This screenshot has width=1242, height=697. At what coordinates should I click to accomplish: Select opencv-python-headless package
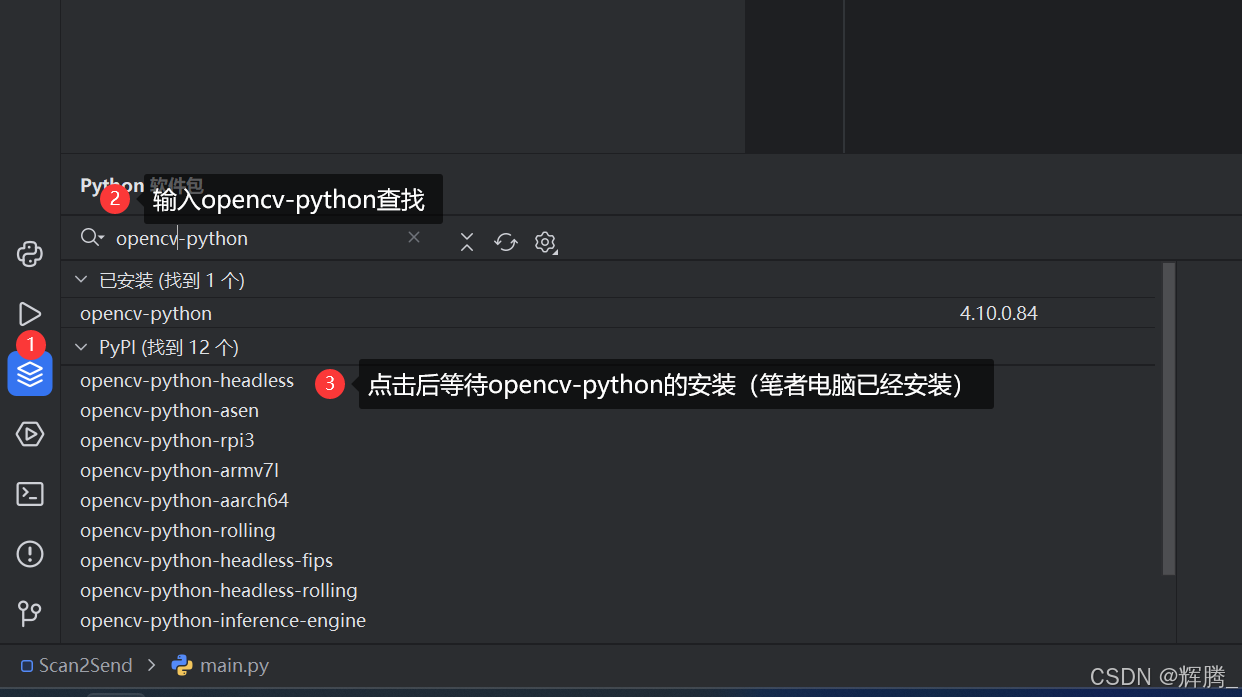[x=187, y=380]
